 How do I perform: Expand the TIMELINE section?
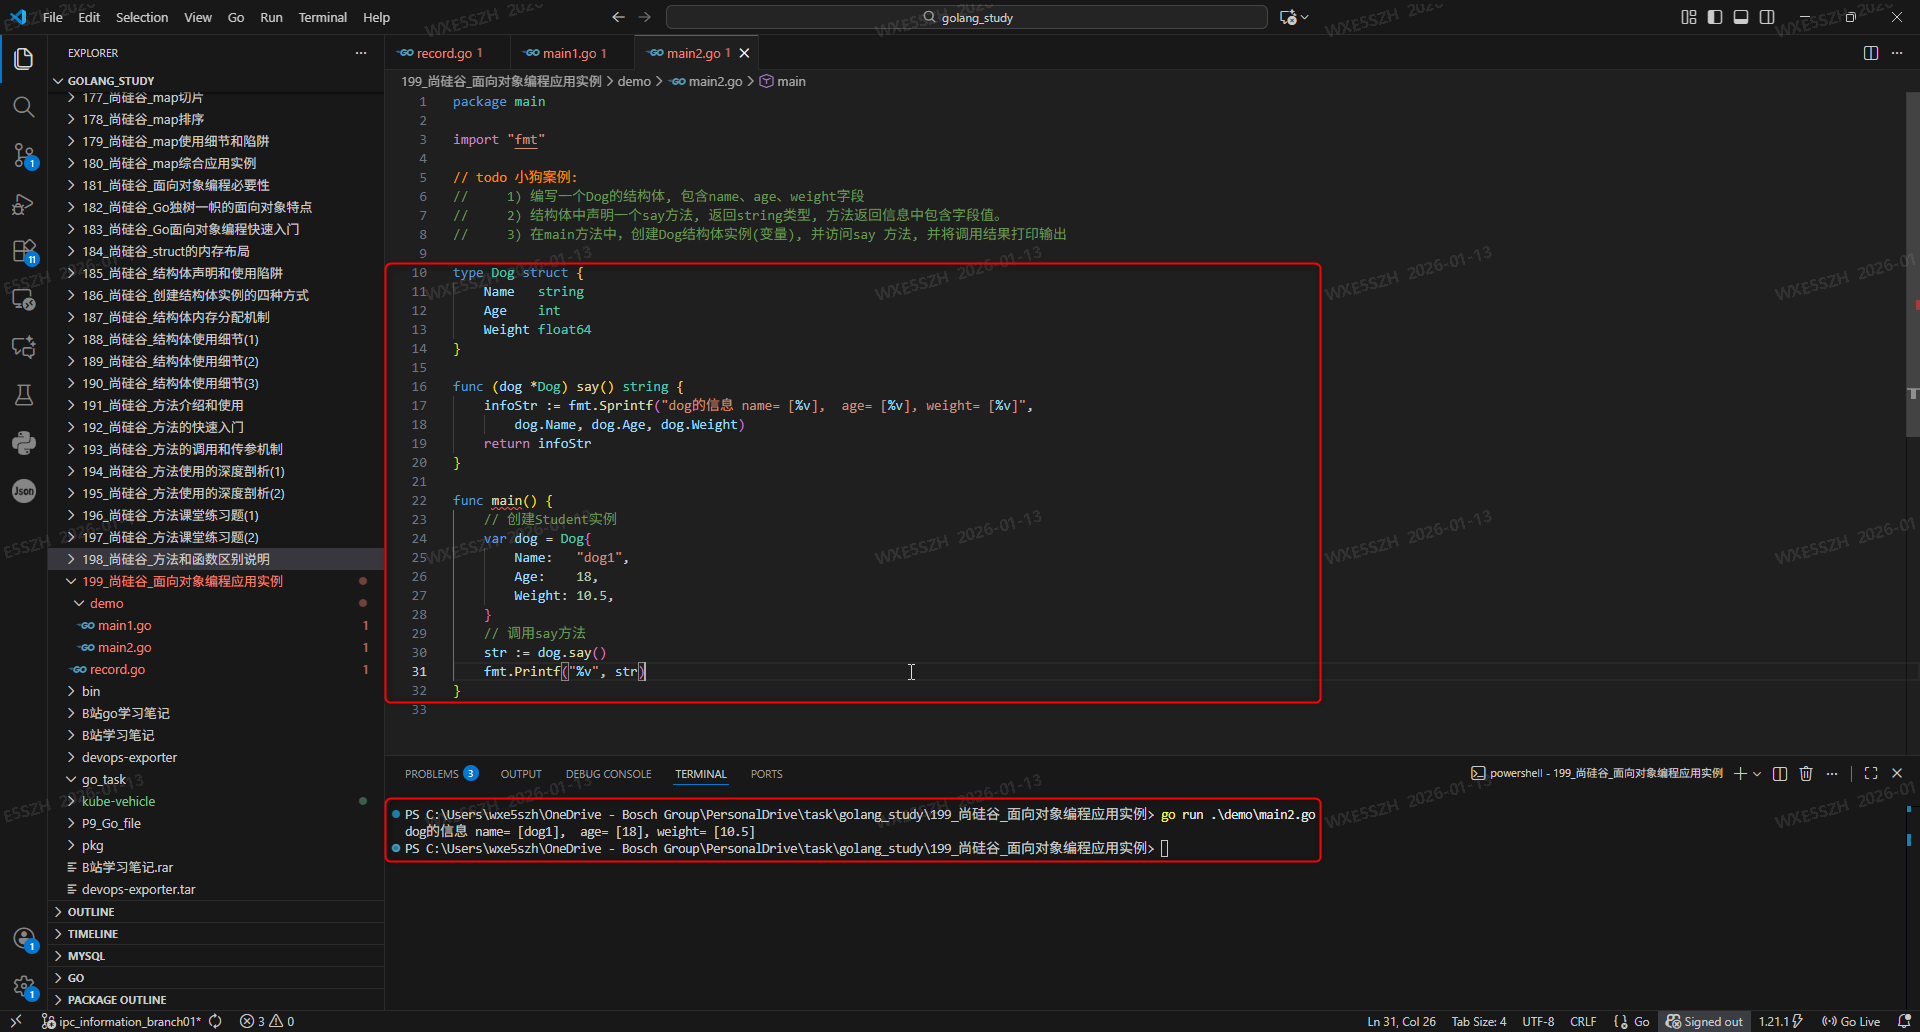click(x=216, y=934)
